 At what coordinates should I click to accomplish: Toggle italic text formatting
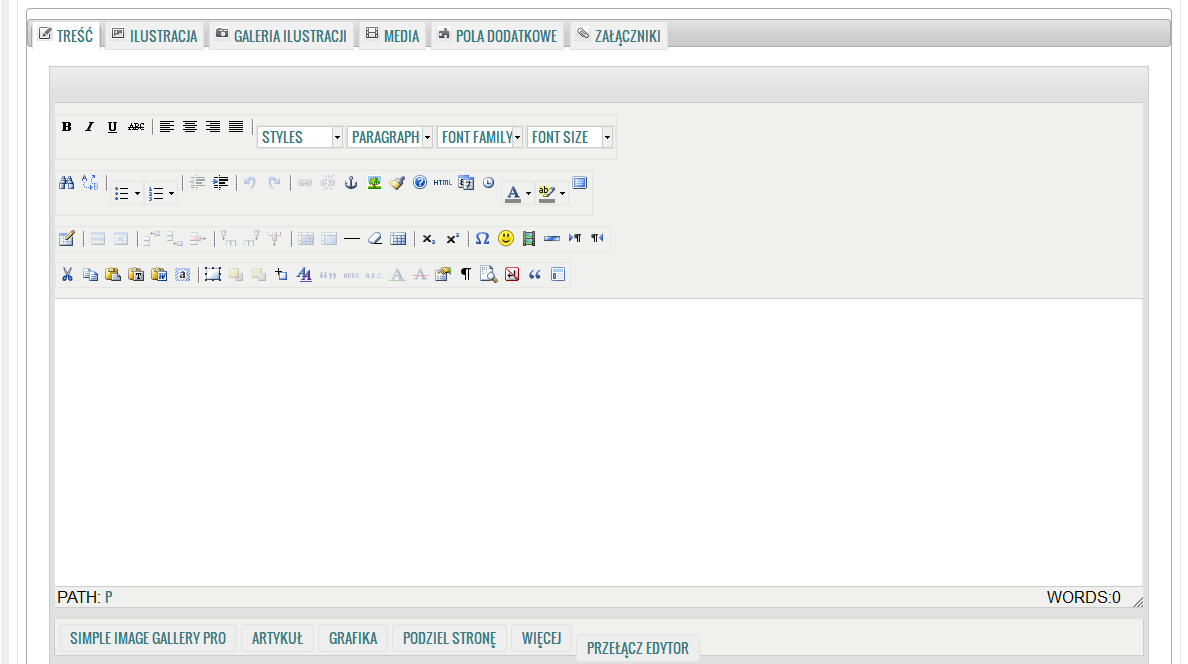tap(89, 127)
